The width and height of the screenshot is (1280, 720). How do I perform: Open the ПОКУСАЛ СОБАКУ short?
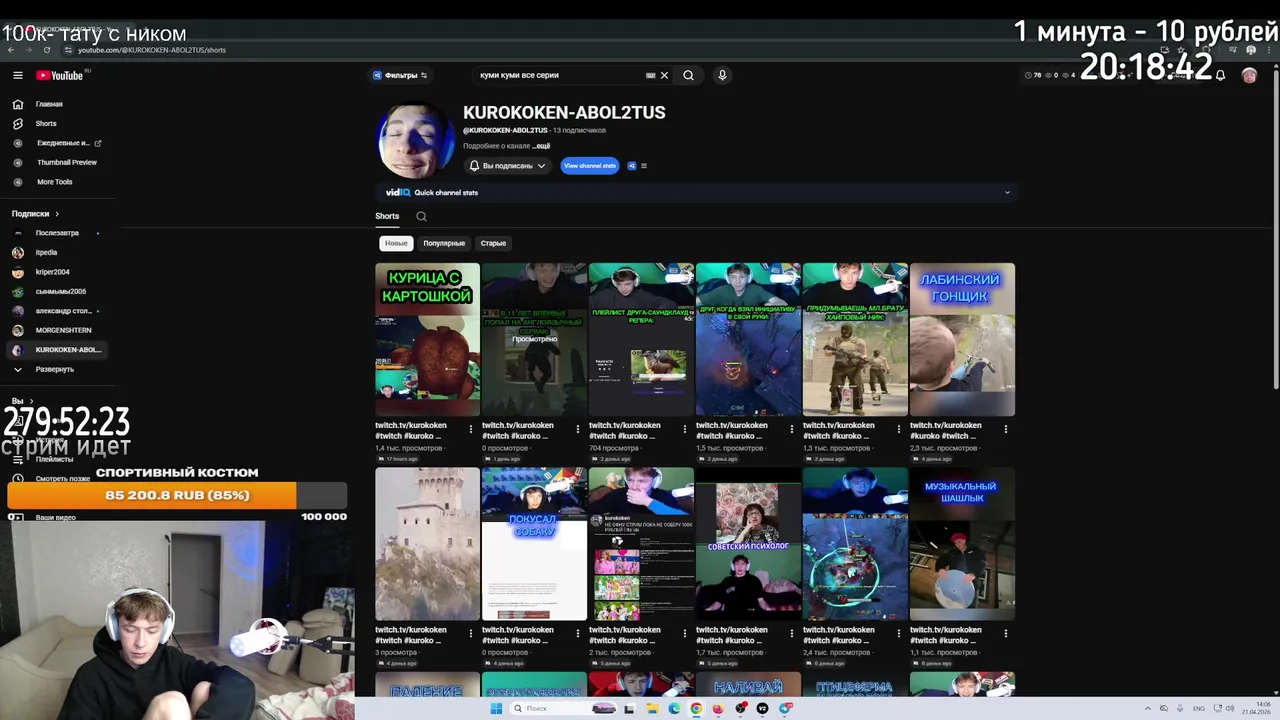(534, 544)
